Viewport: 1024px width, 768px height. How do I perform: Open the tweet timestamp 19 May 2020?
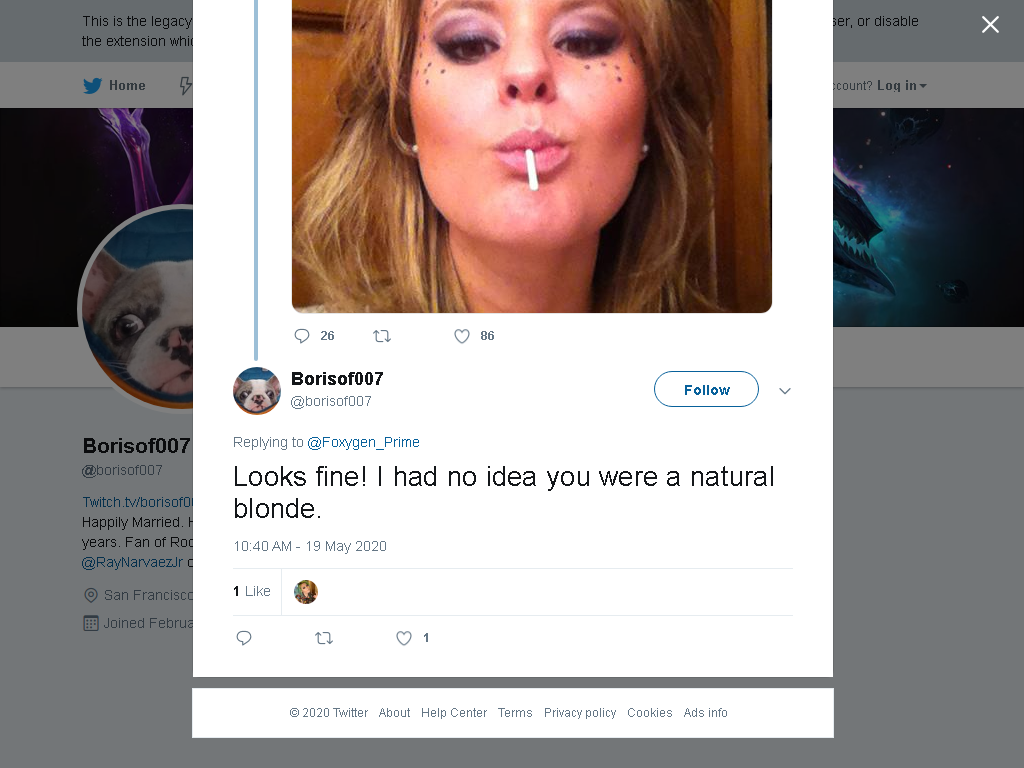point(310,546)
